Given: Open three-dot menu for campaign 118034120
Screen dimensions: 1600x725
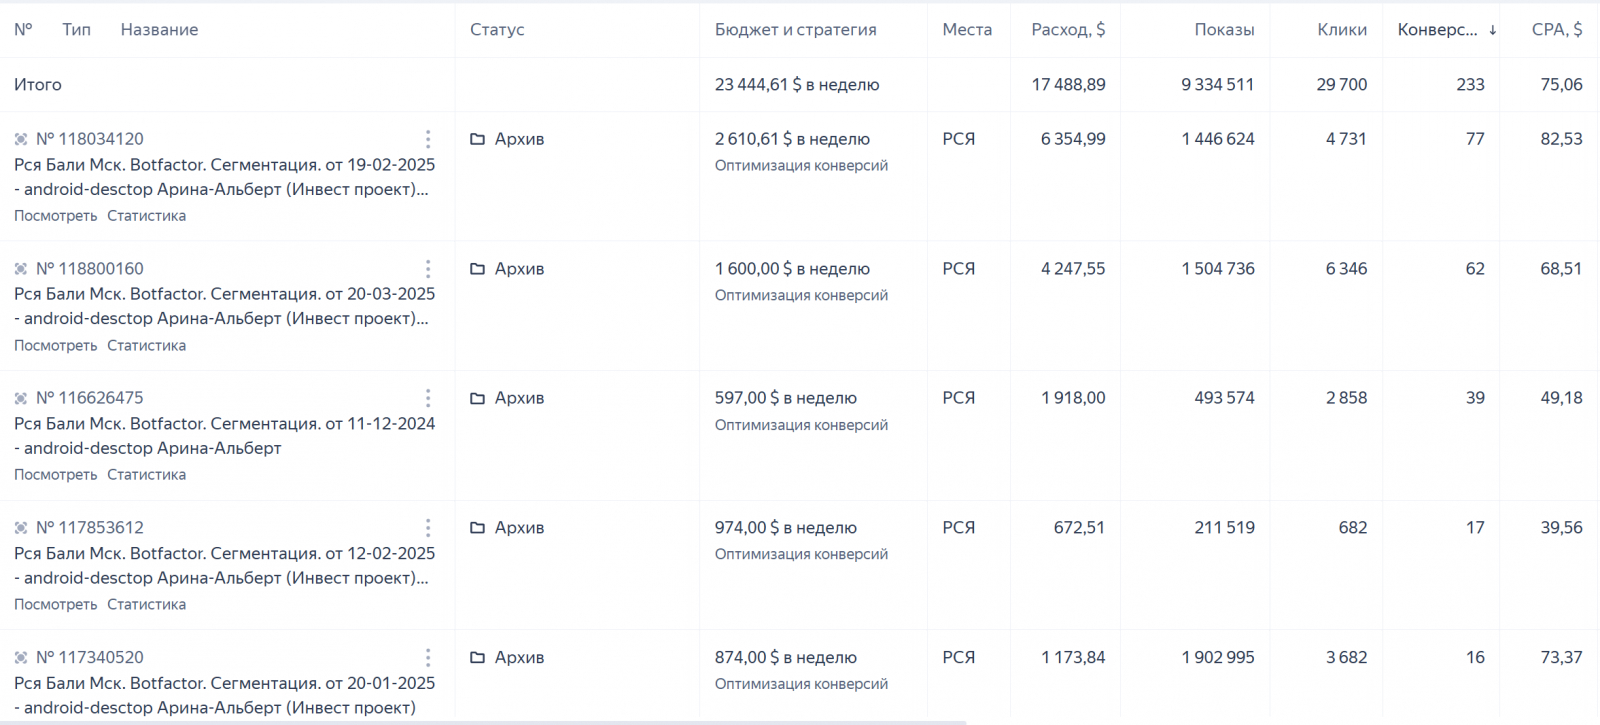Looking at the screenshot, I should [428, 139].
